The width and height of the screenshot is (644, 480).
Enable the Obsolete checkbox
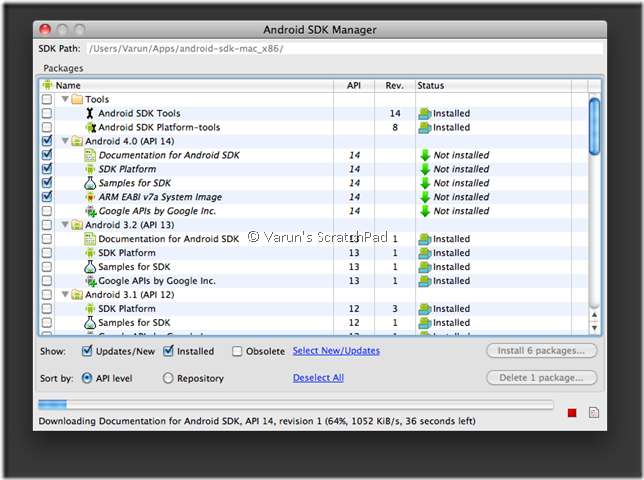[237, 351]
